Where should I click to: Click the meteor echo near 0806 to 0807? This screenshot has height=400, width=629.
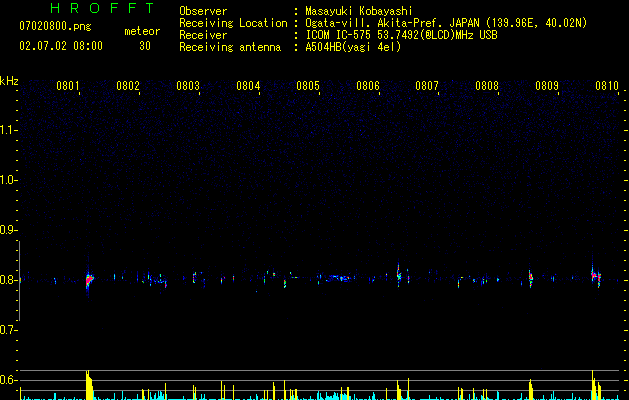click(399, 275)
